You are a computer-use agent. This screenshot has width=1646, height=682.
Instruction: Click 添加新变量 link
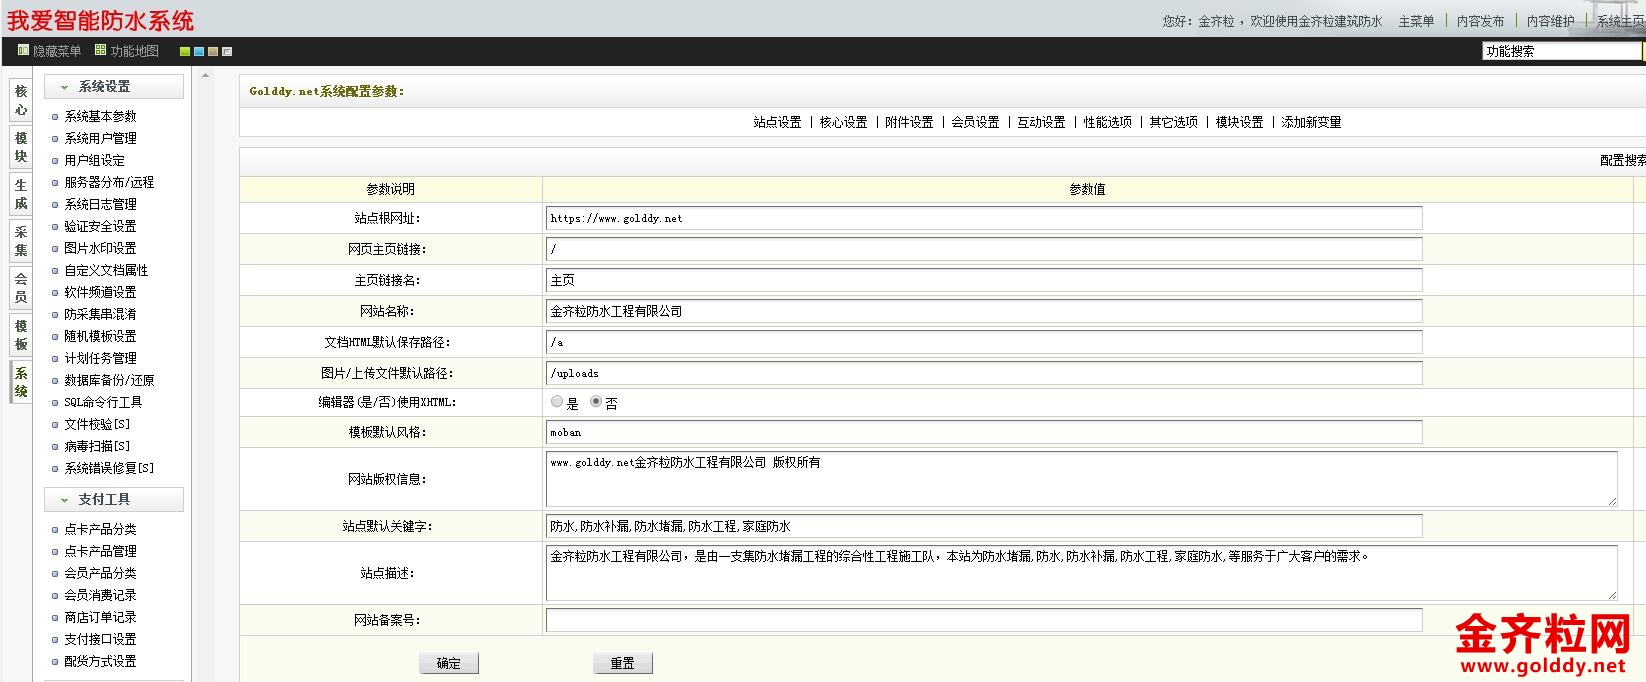(x=1311, y=122)
